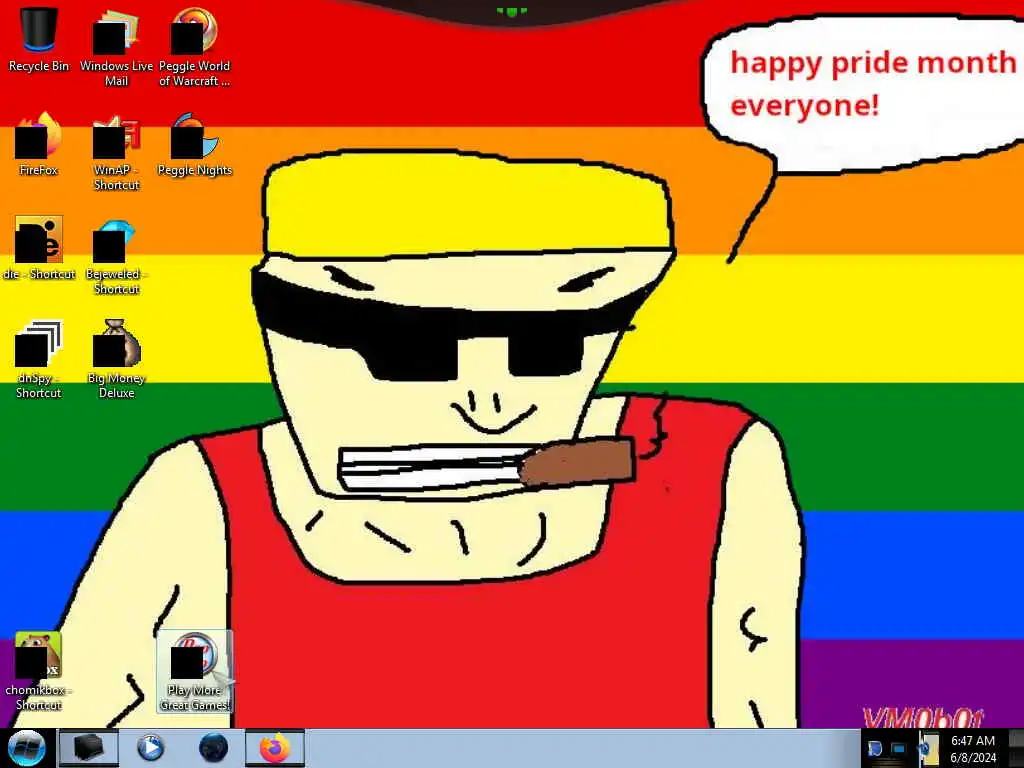
Task: Click the taskbar clock showing 6:47 AM
Action: tap(972, 741)
